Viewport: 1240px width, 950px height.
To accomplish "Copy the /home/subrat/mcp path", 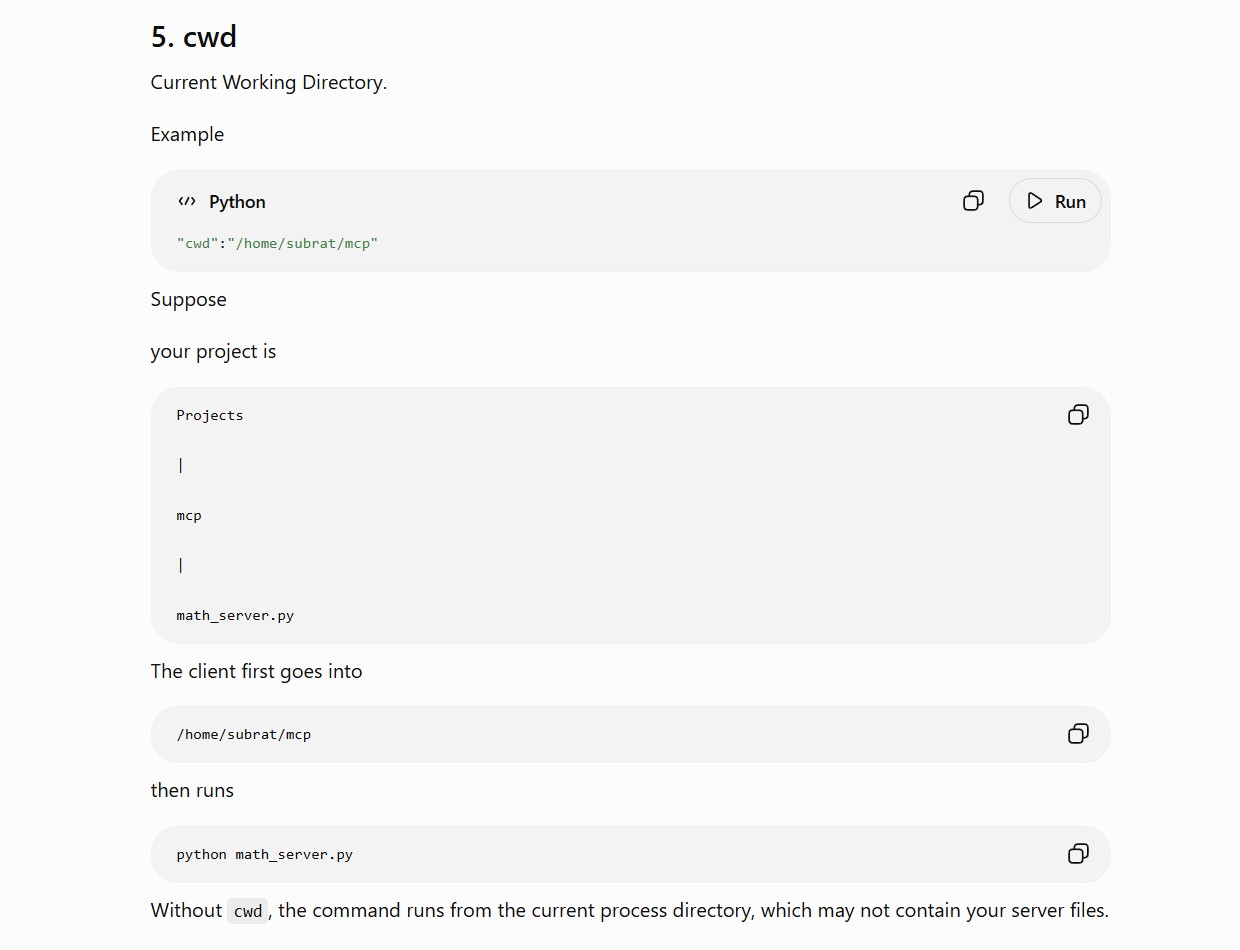I will [1078, 734].
